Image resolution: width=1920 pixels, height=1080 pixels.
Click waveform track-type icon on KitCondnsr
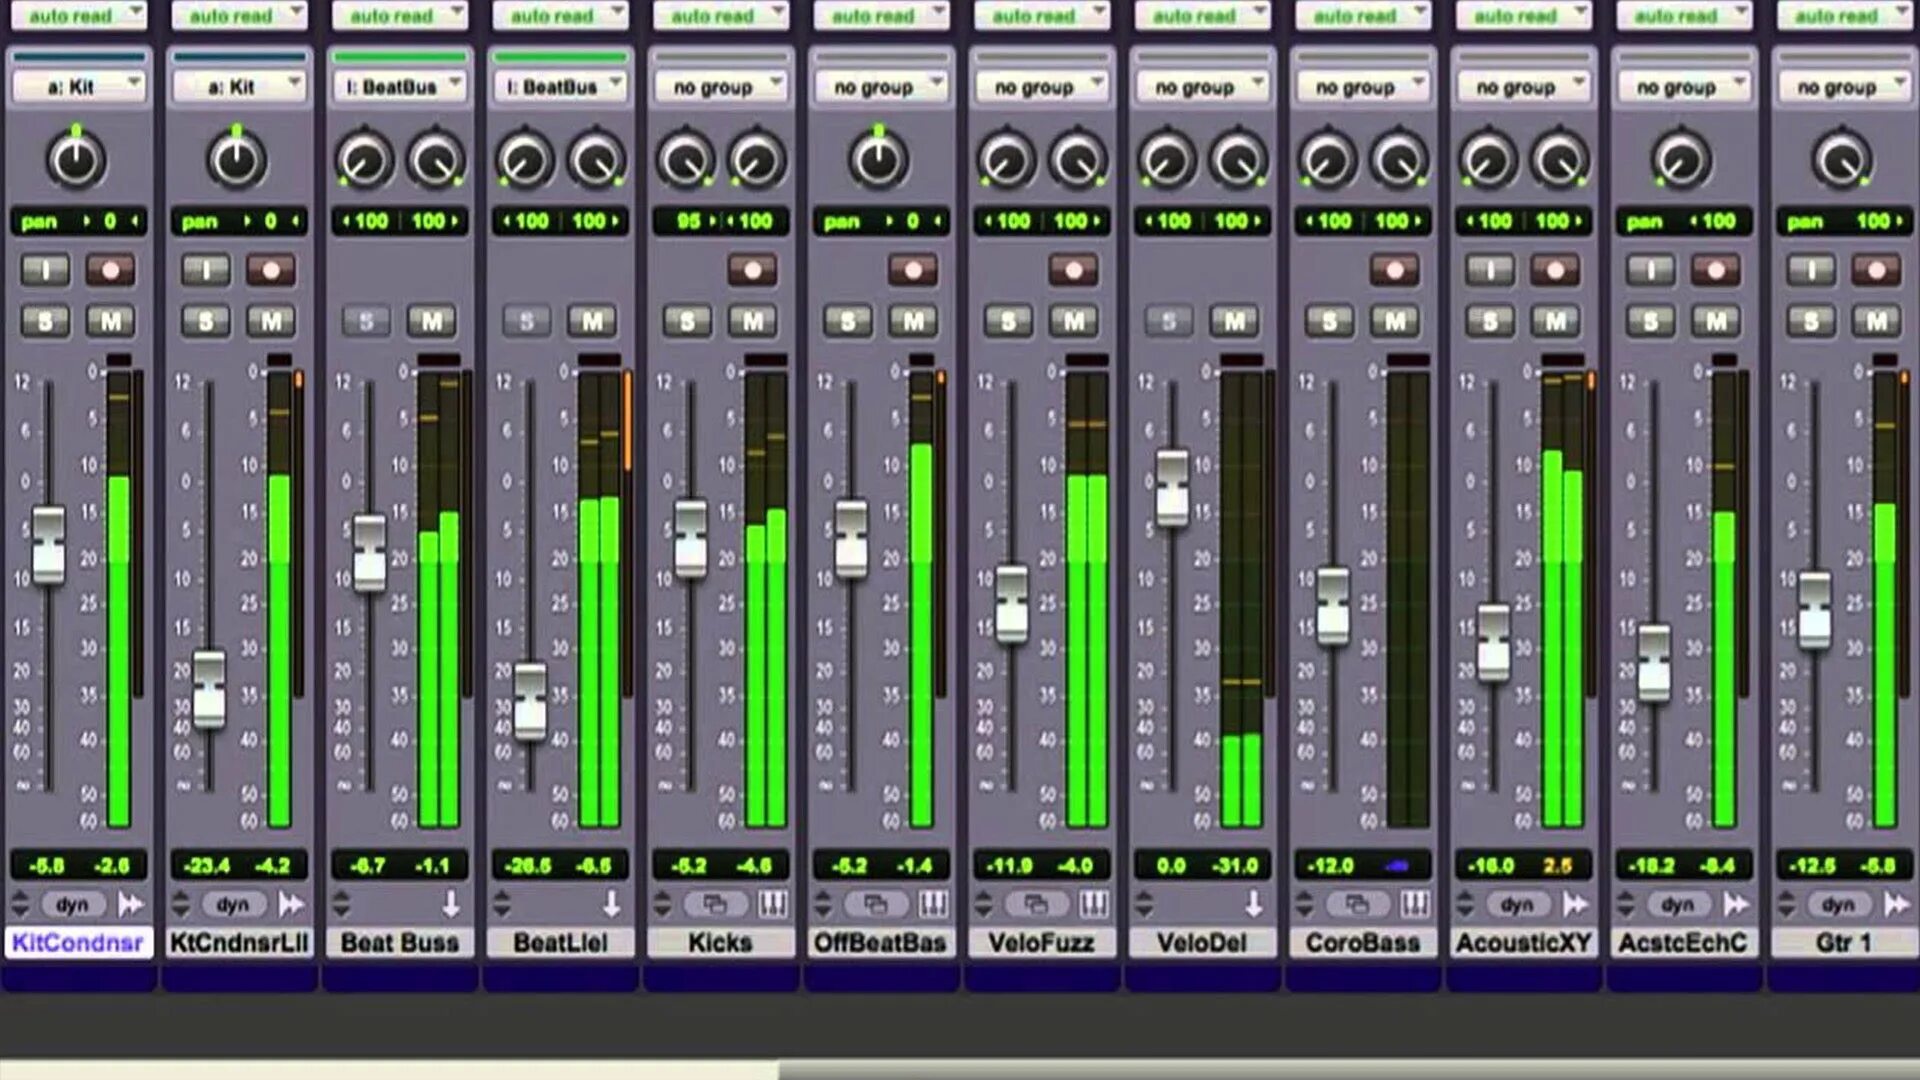point(130,905)
